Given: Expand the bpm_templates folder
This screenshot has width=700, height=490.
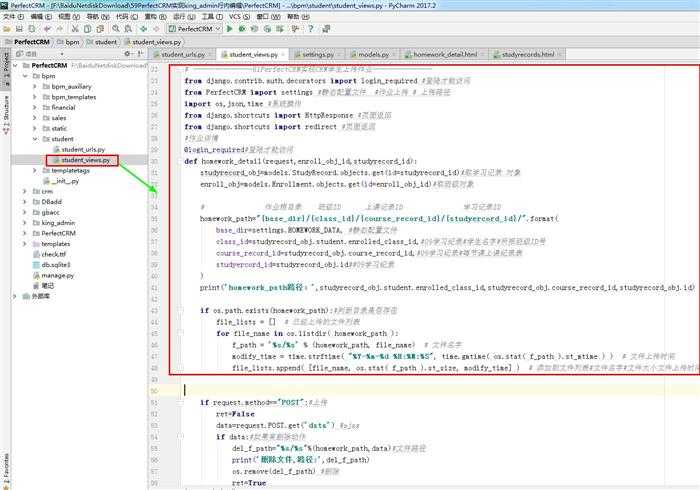Looking at the screenshot, I should [x=35, y=97].
